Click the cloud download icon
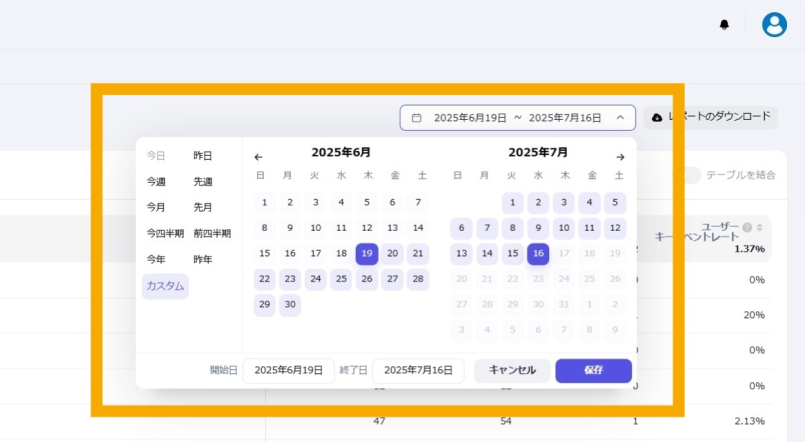Viewport: 805px width, 442px height. coord(657,117)
